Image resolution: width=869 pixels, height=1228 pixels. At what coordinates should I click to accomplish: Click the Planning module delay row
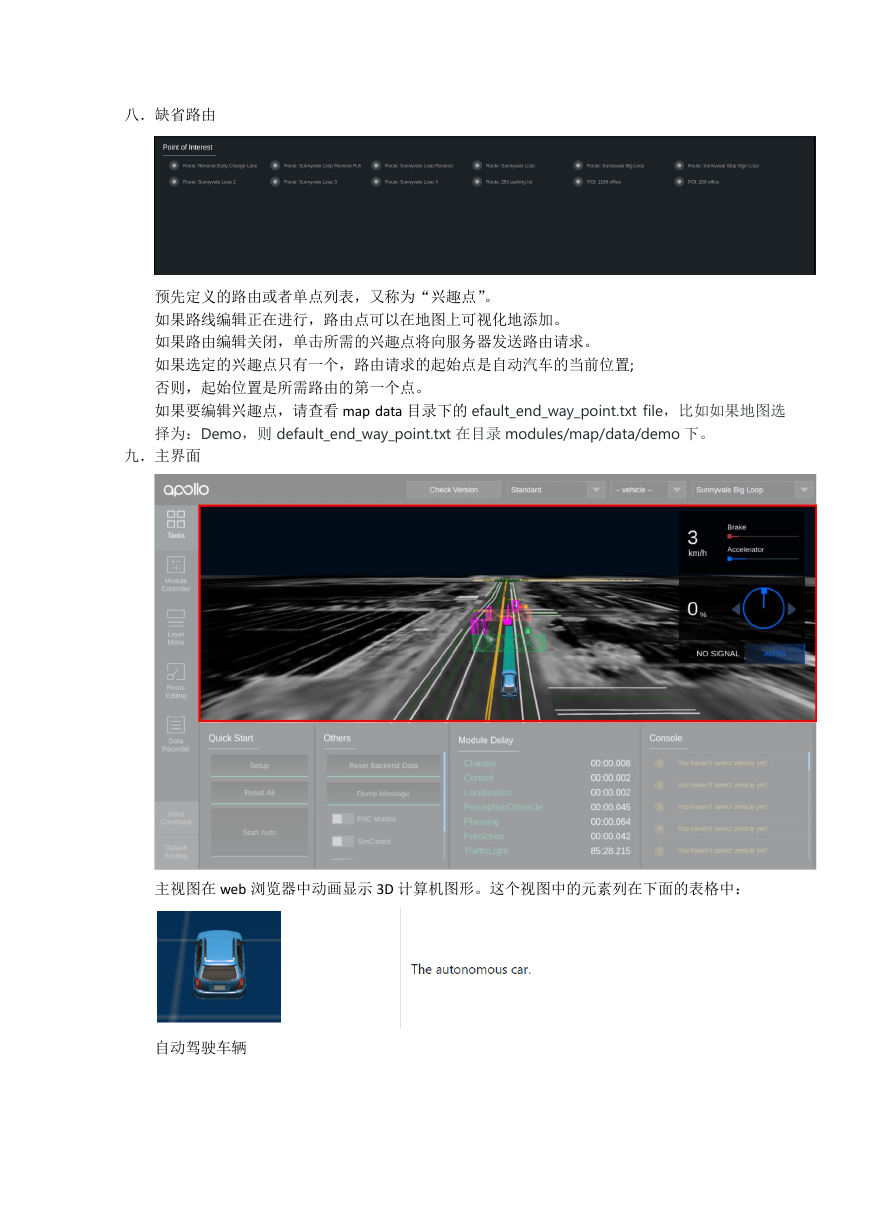[547, 822]
